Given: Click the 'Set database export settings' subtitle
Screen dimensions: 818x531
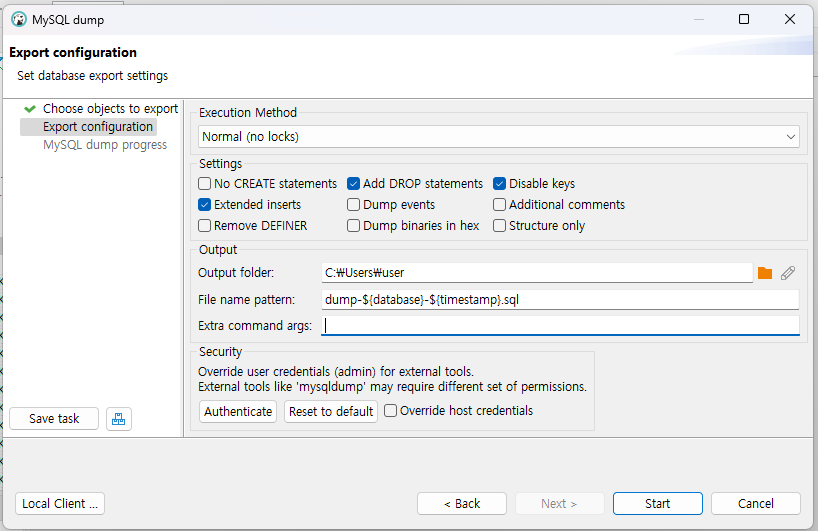Looking at the screenshot, I should pyautogui.click(x=92, y=76).
